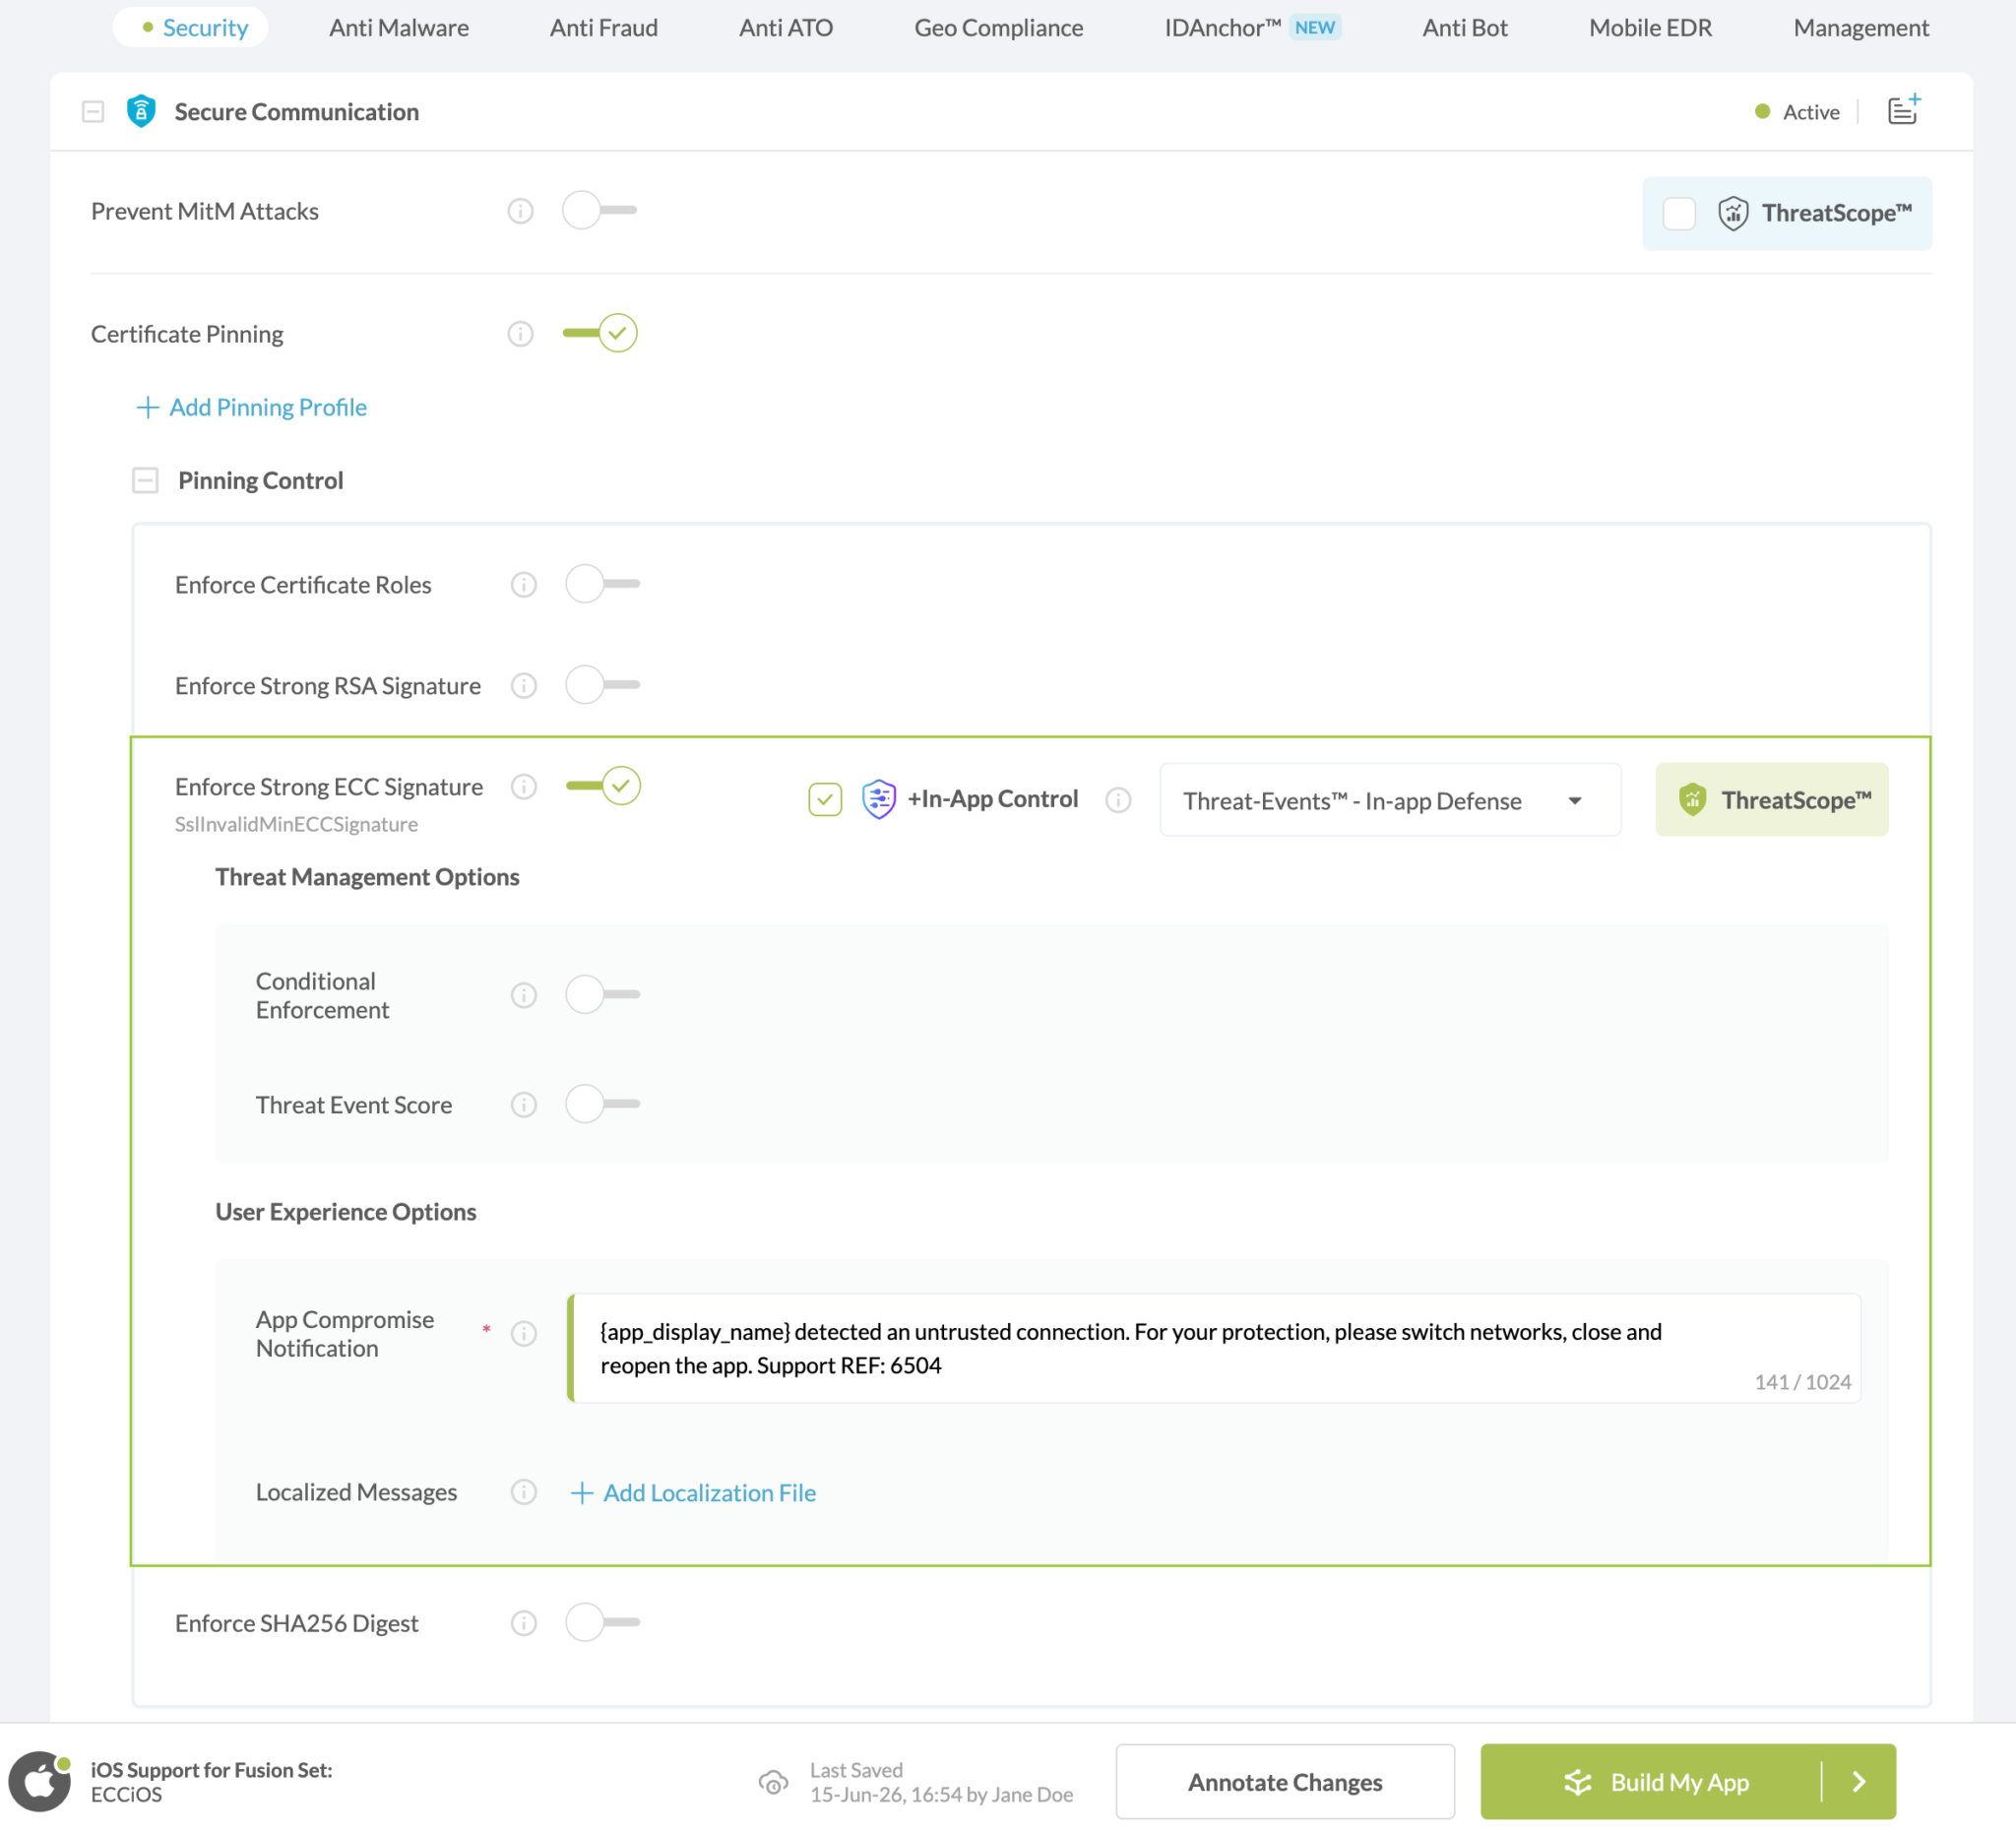Click the Build My App arrow chevron
This screenshot has height=1833, width=2016.
point(1859,1782)
